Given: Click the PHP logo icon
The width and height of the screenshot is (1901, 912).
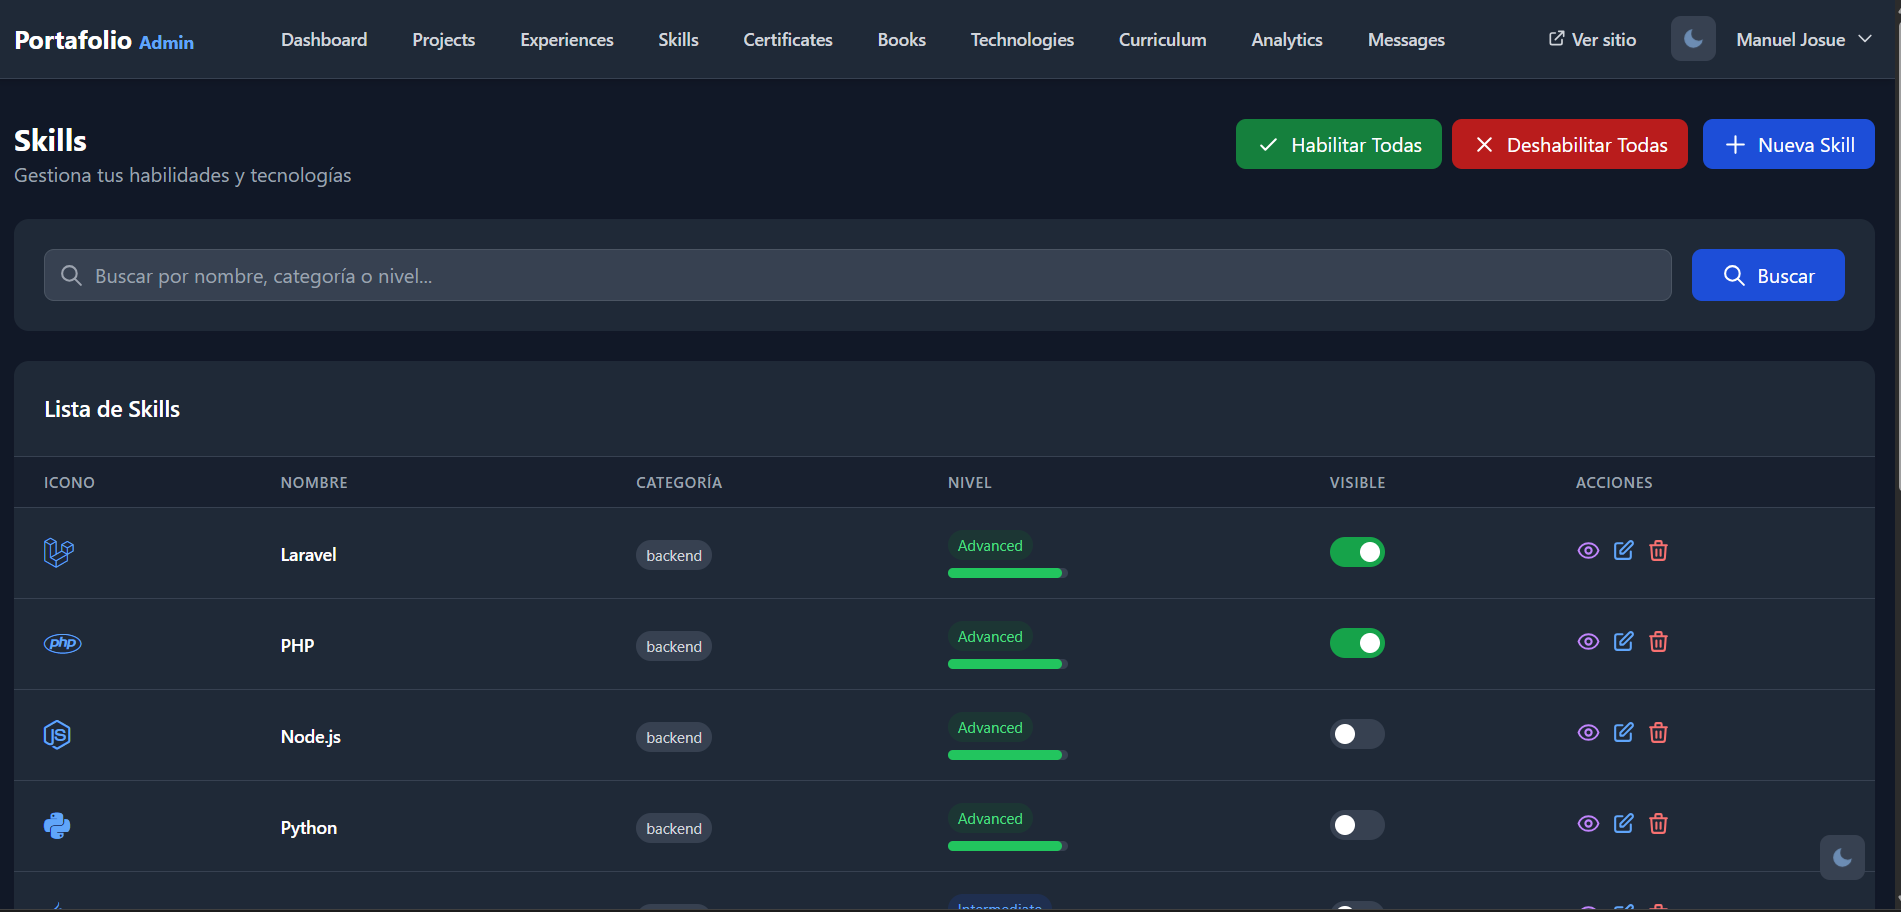Looking at the screenshot, I should click(62, 643).
